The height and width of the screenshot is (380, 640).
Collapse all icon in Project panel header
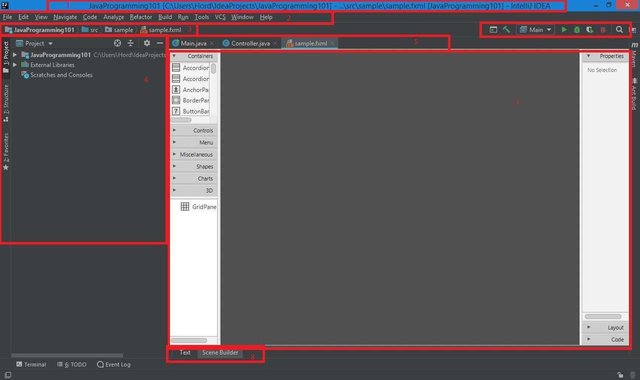click(x=130, y=43)
